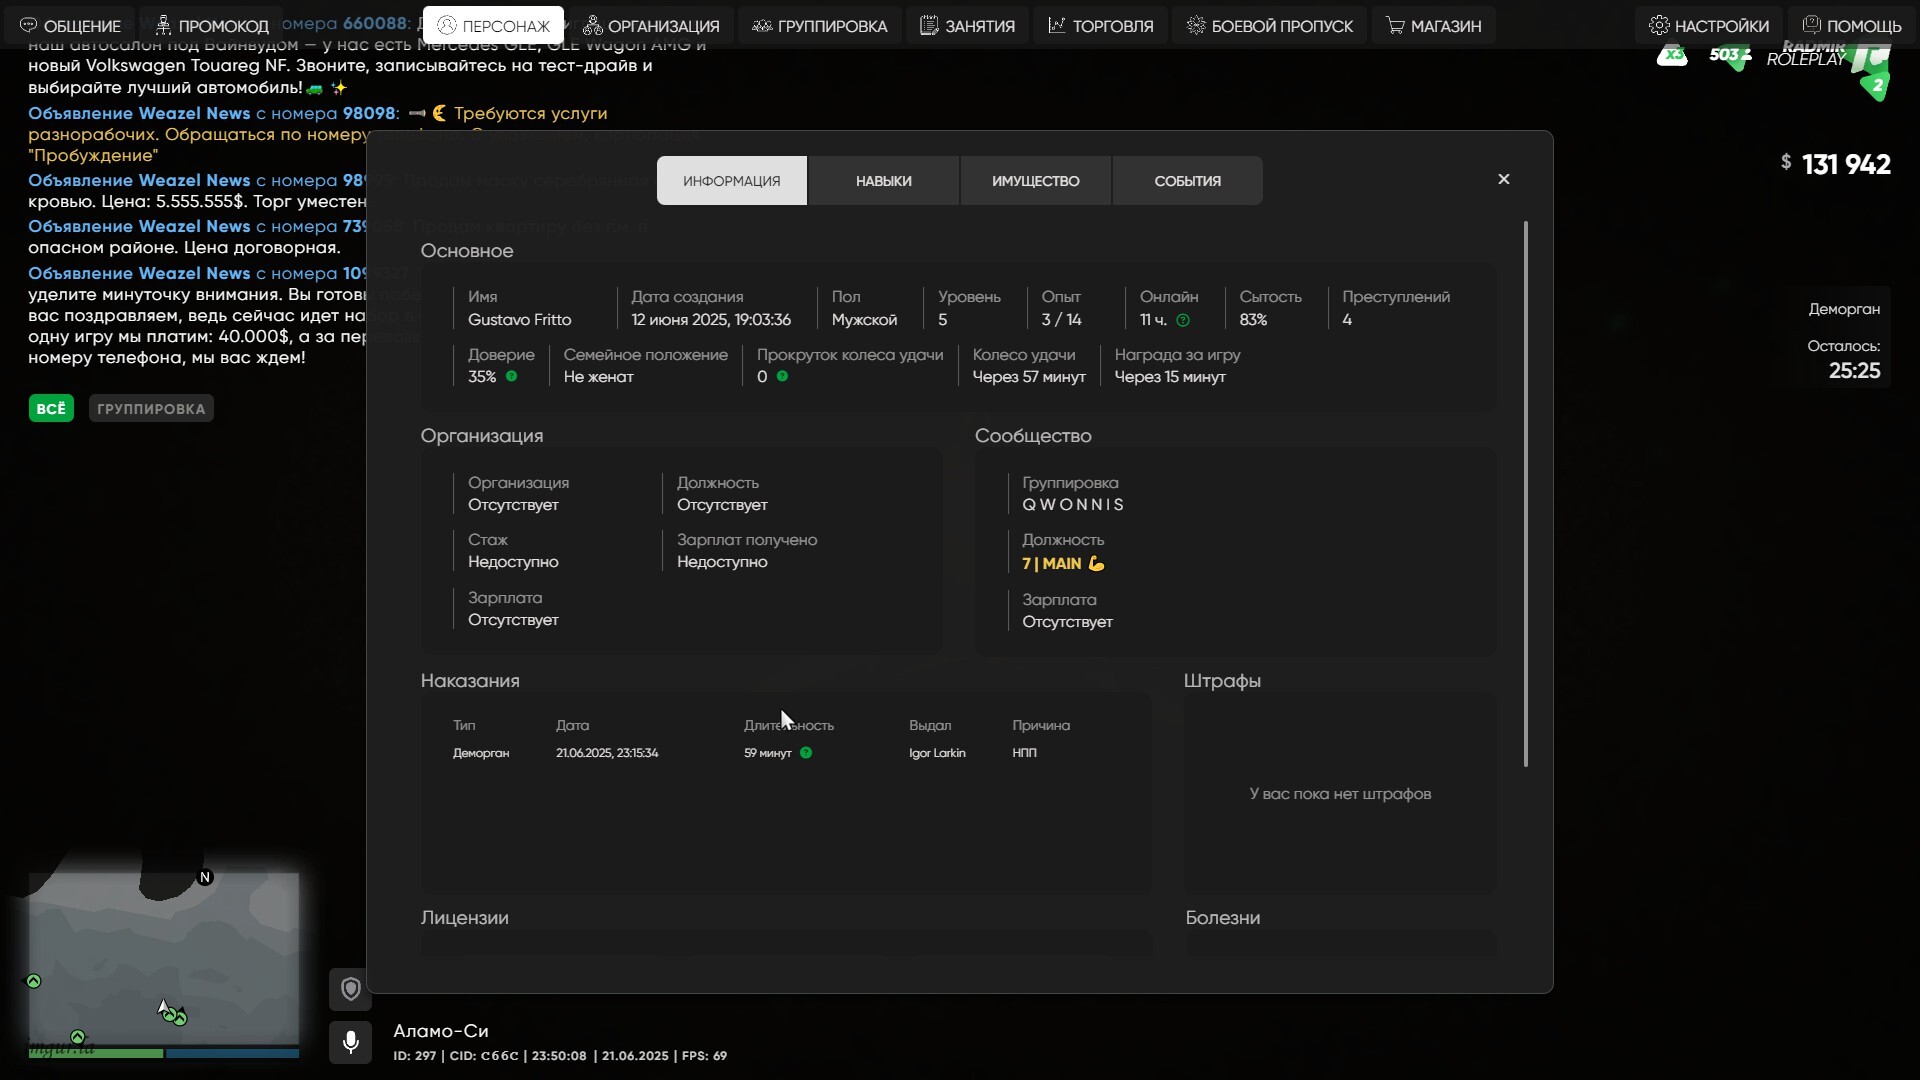Click the 7 | MAIN rank text
Viewport: 1920px width, 1080px height.
pos(1052,563)
